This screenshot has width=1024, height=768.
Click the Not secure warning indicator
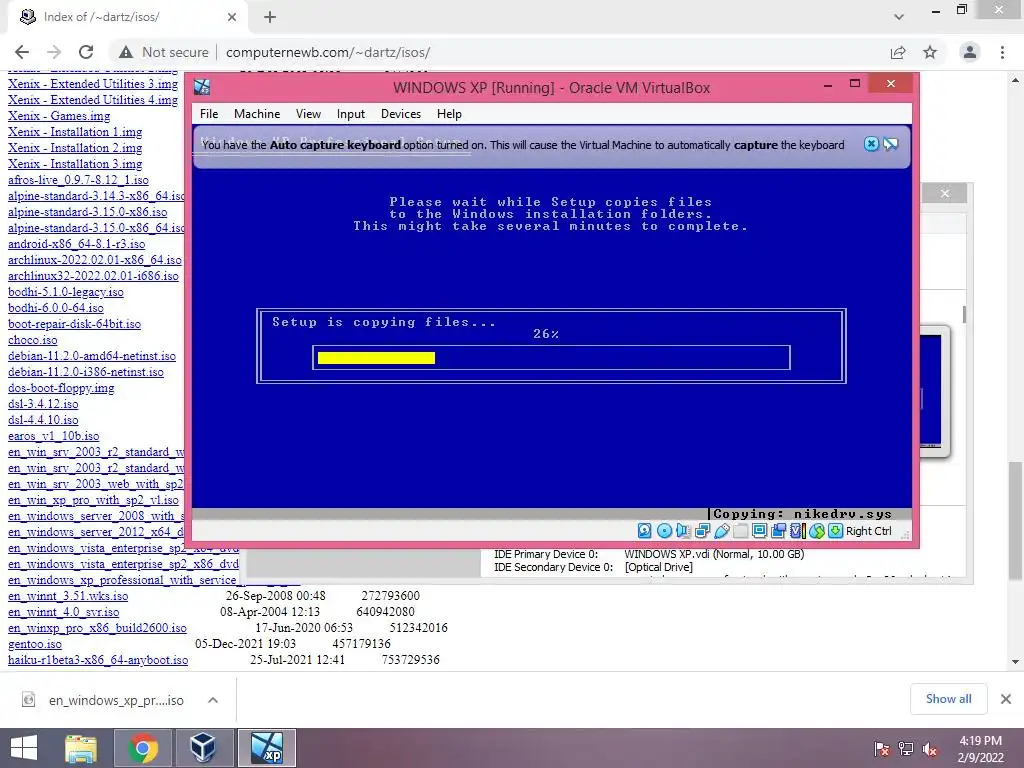point(164,52)
